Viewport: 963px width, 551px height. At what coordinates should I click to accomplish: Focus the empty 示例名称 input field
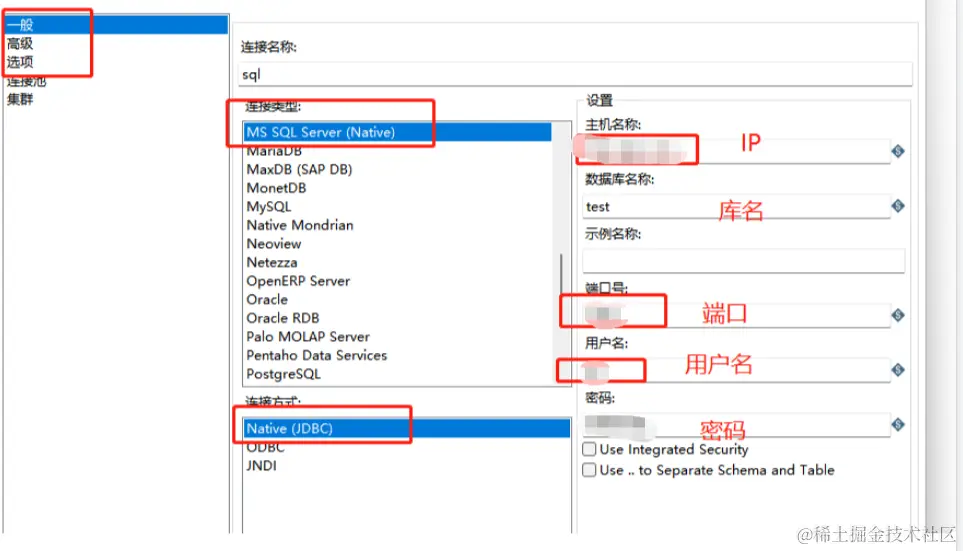743,260
